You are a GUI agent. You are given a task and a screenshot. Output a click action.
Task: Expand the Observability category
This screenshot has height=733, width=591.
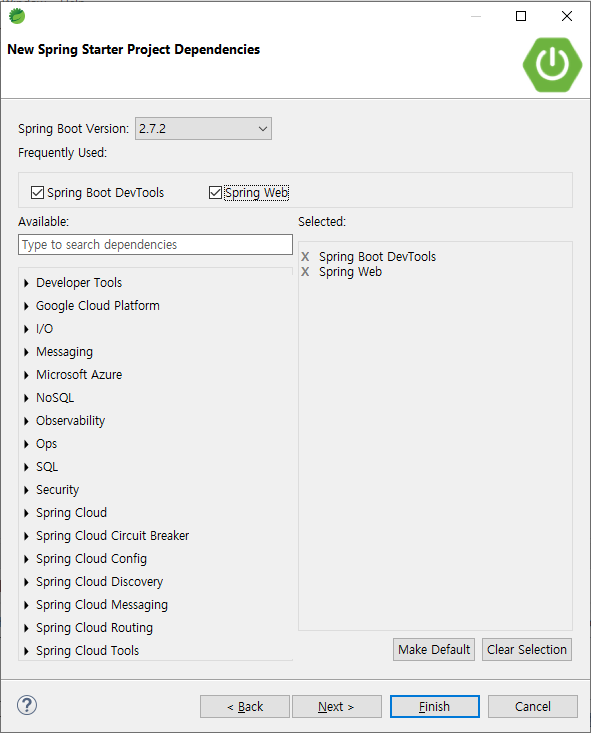point(26,421)
